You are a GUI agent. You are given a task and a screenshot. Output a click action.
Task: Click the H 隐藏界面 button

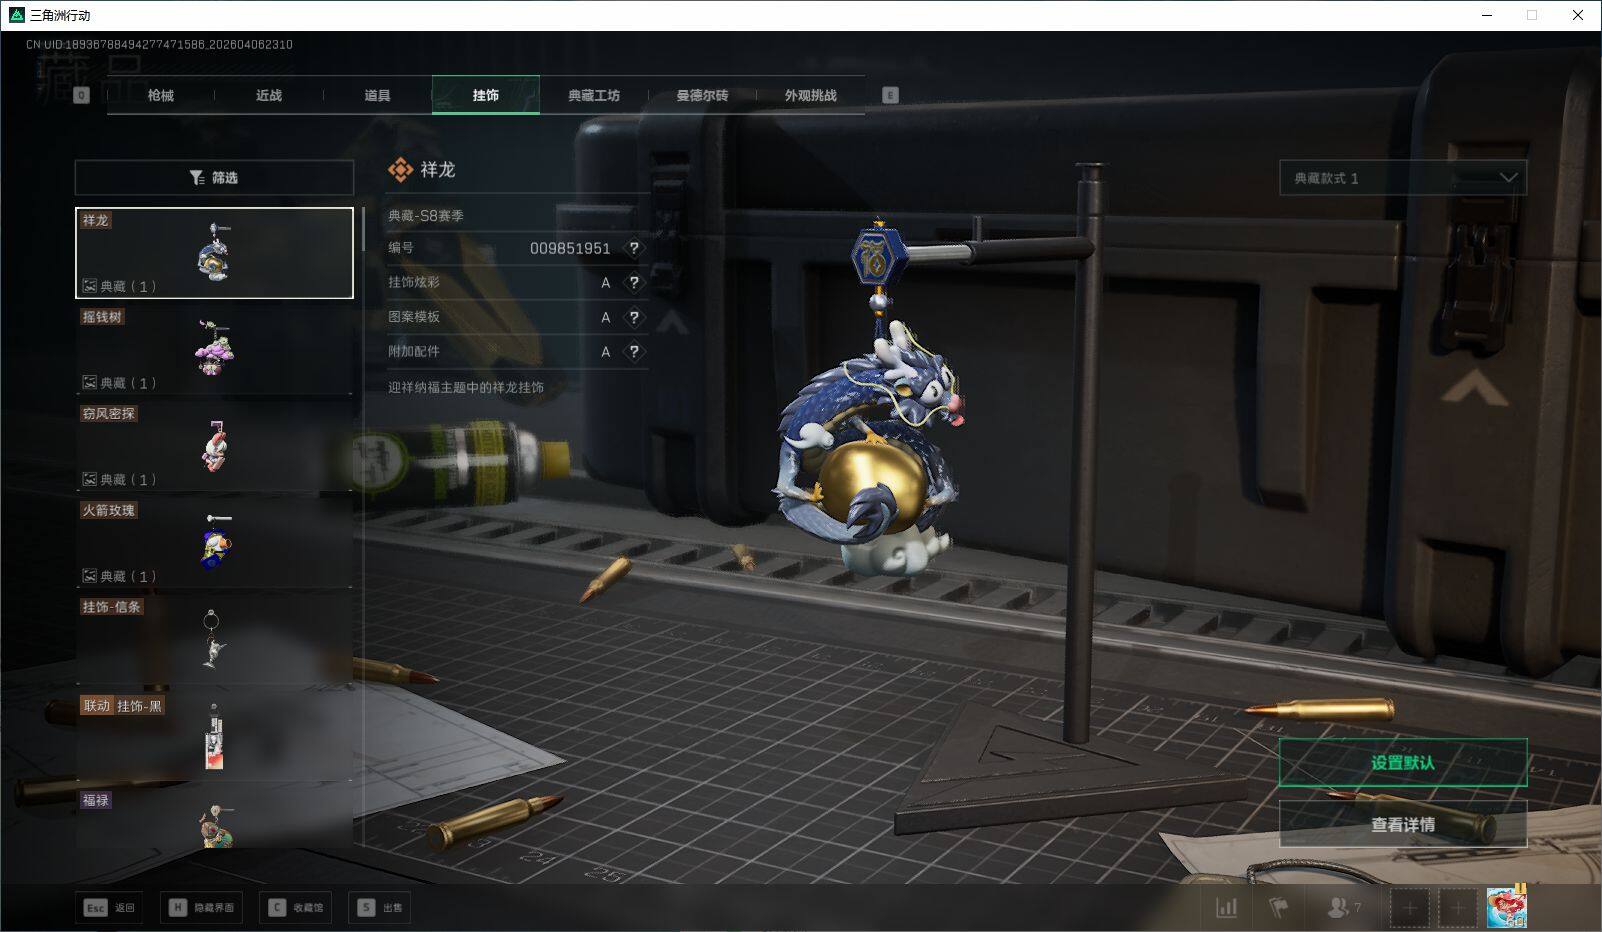[x=202, y=907]
